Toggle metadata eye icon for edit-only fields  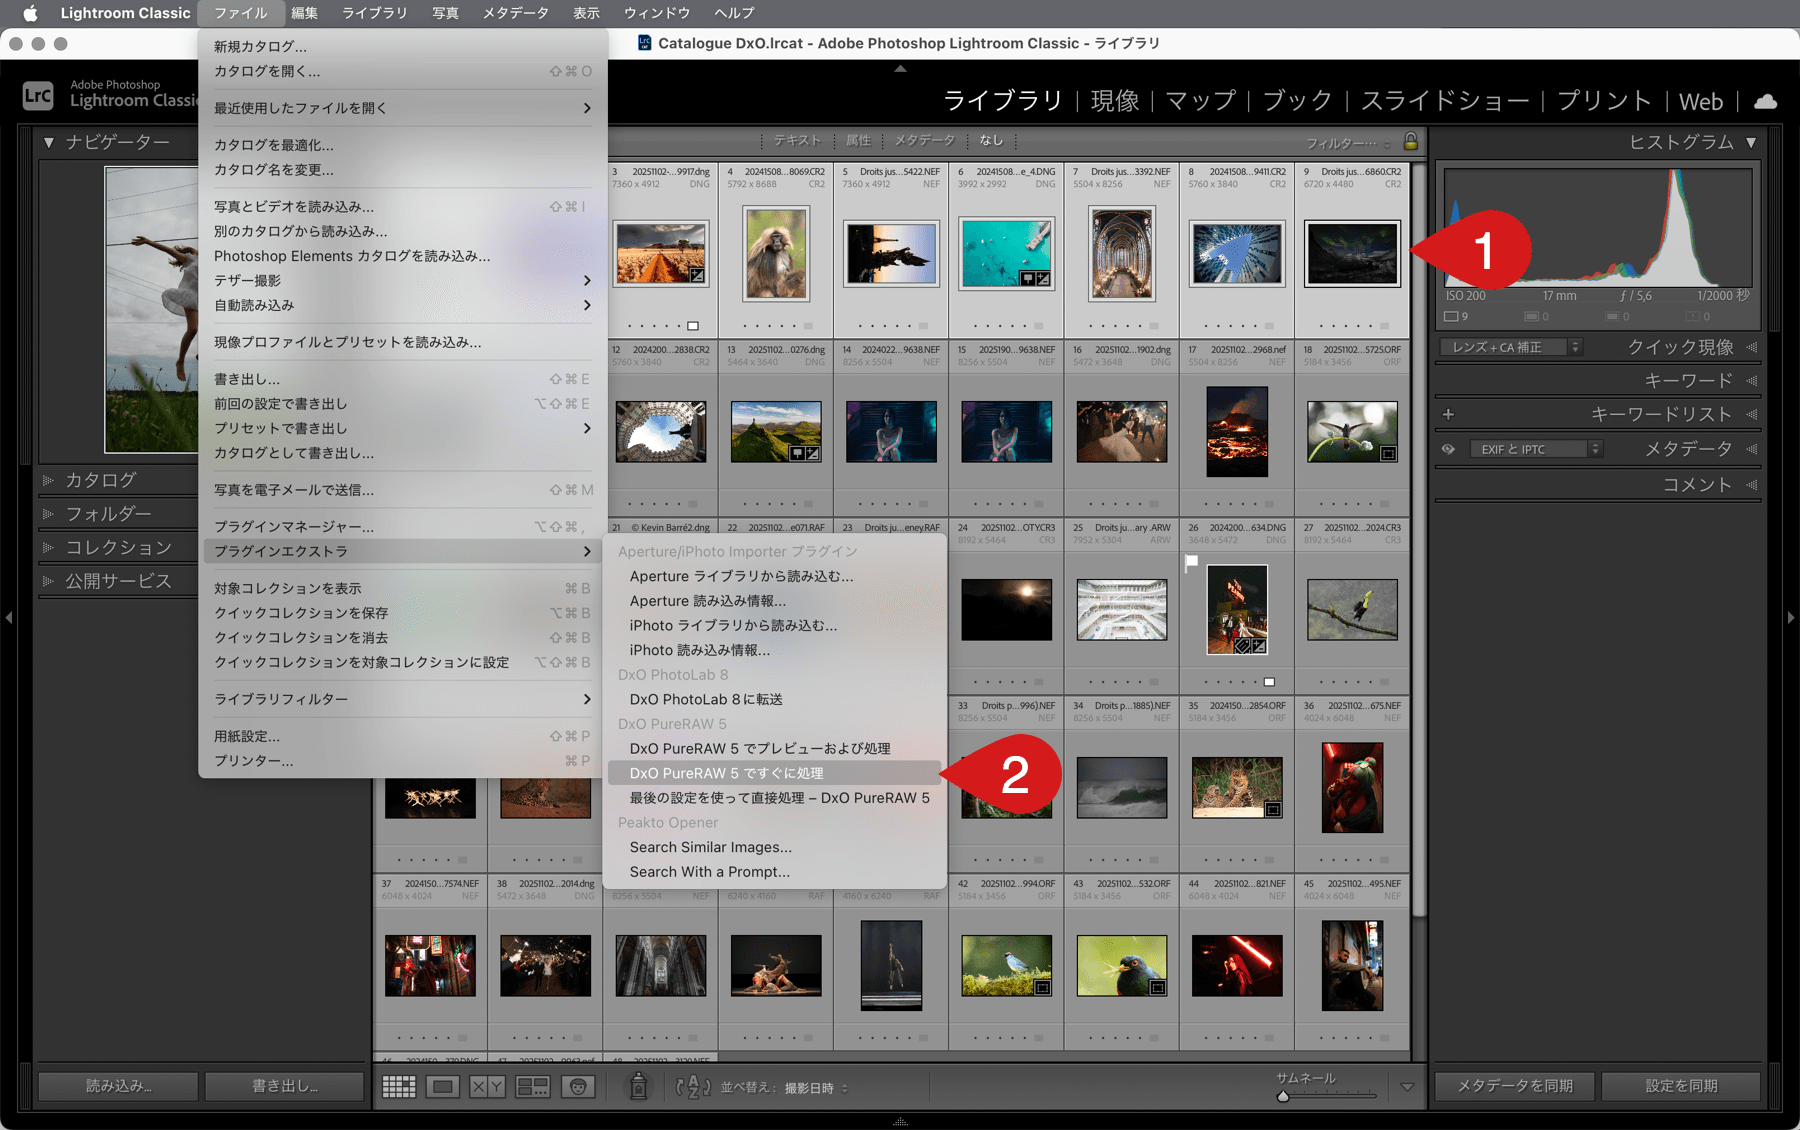(x=1448, y=449)
